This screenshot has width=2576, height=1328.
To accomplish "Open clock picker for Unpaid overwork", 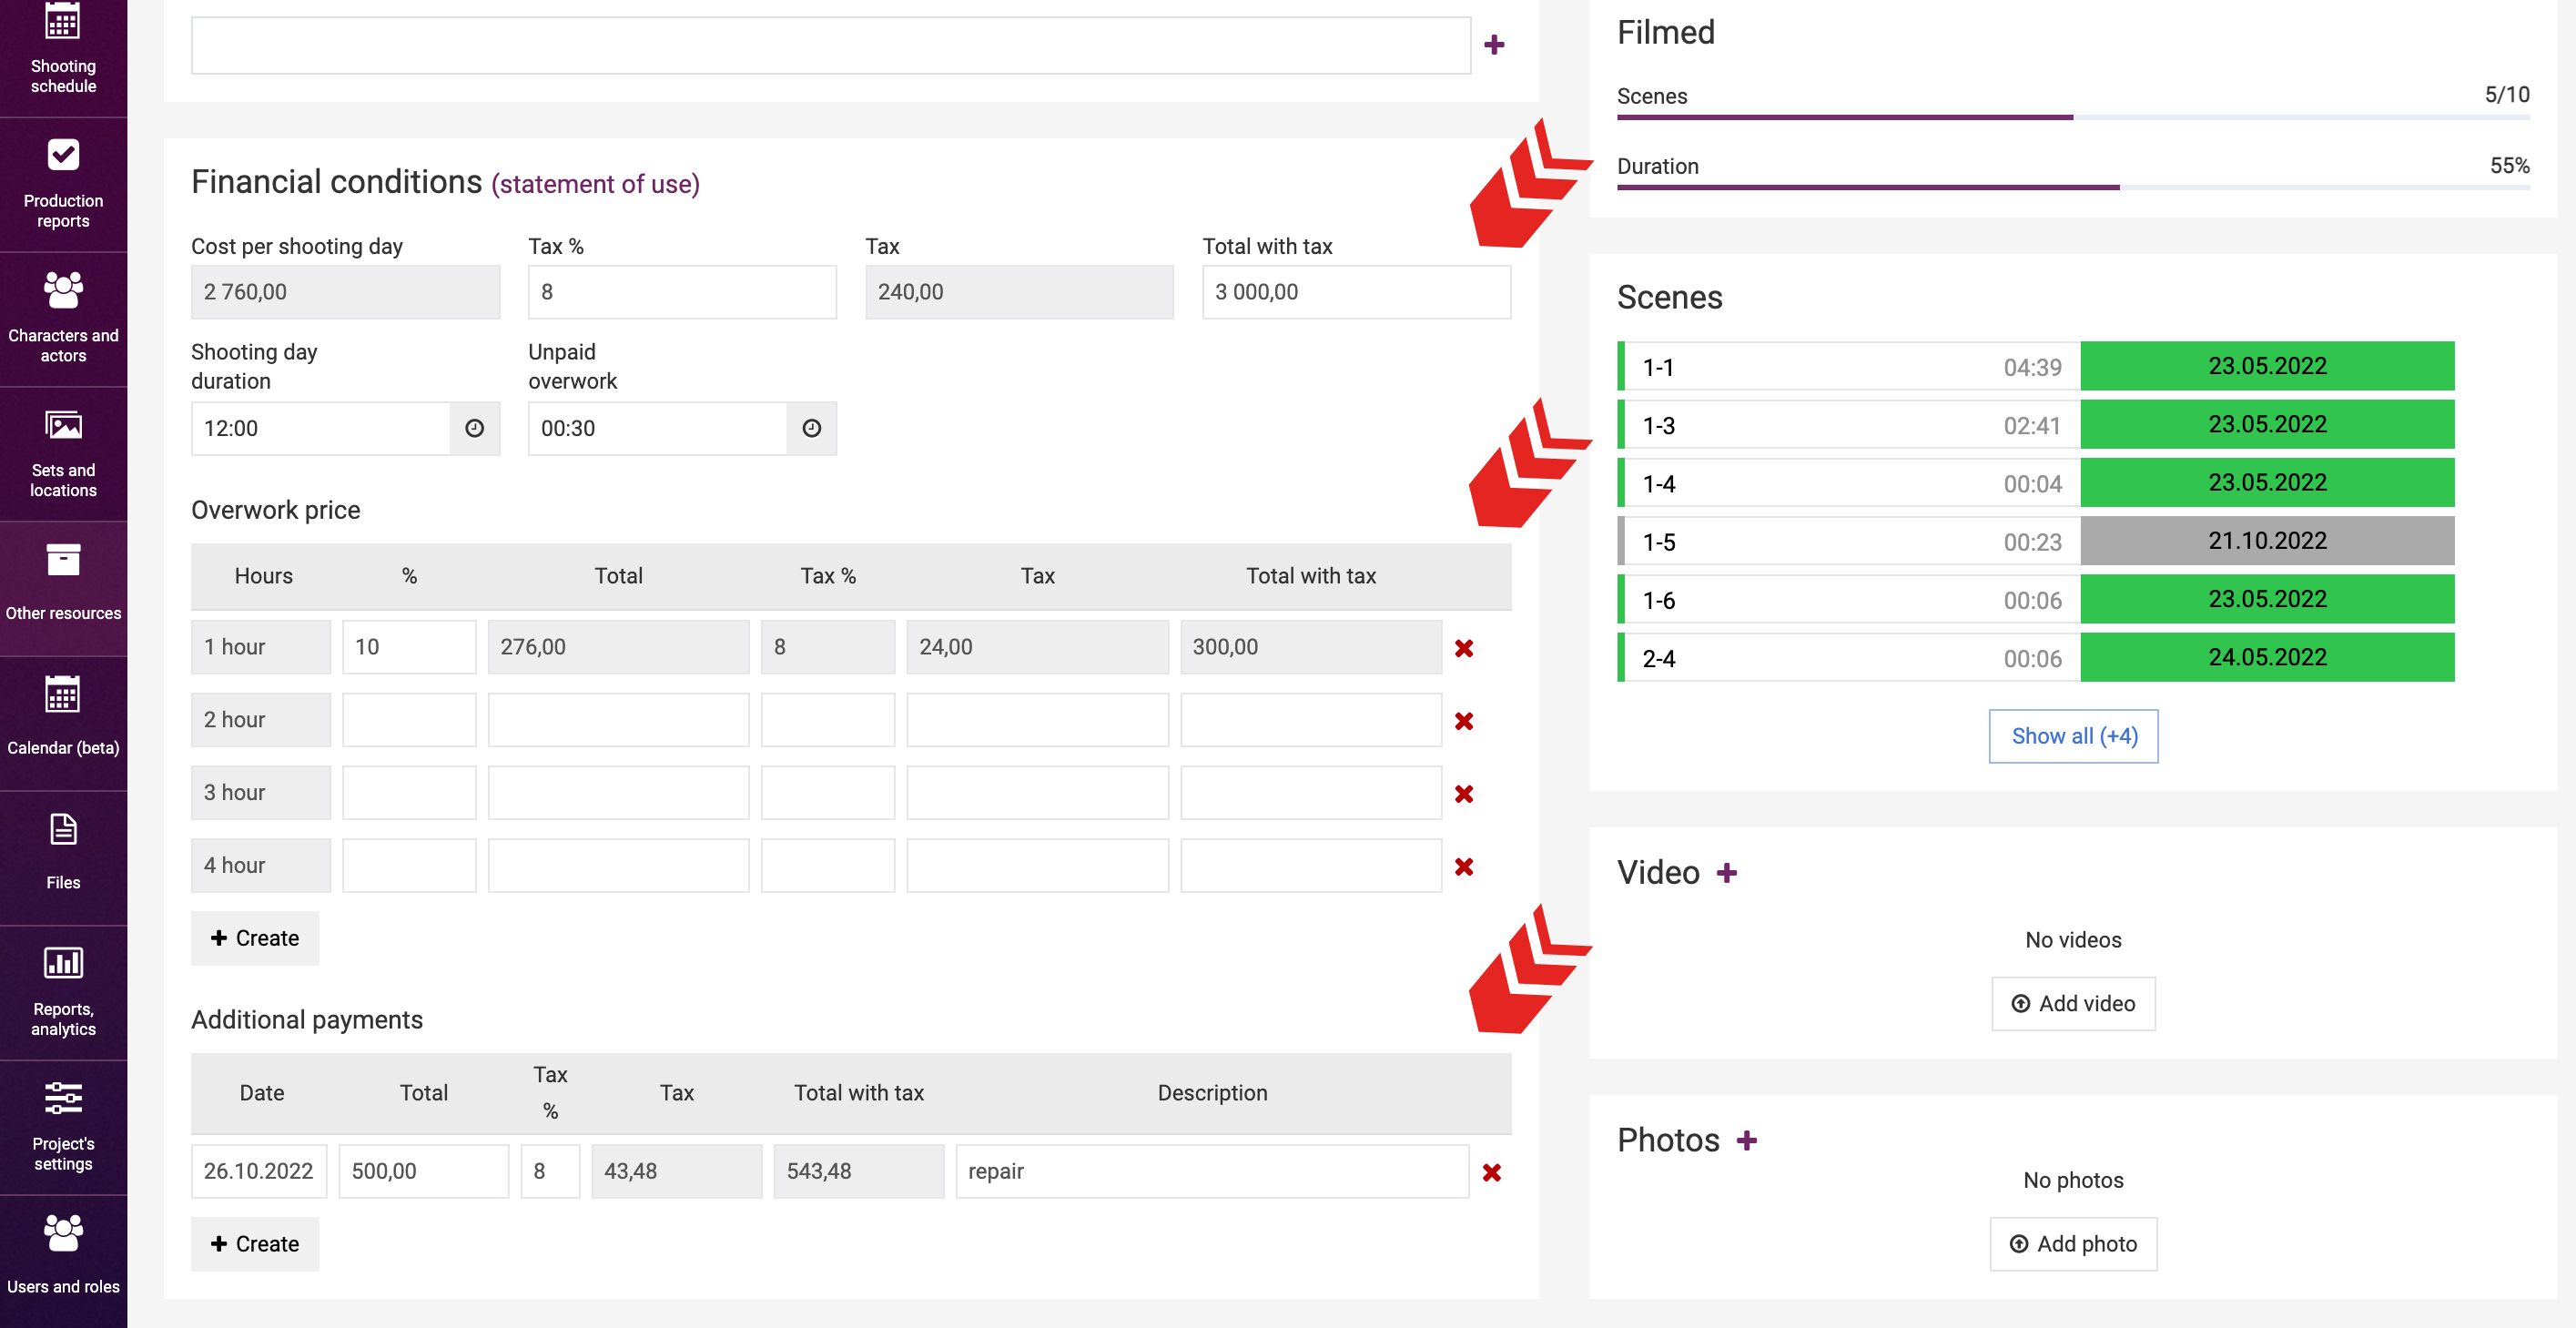I will coord(811,428).
